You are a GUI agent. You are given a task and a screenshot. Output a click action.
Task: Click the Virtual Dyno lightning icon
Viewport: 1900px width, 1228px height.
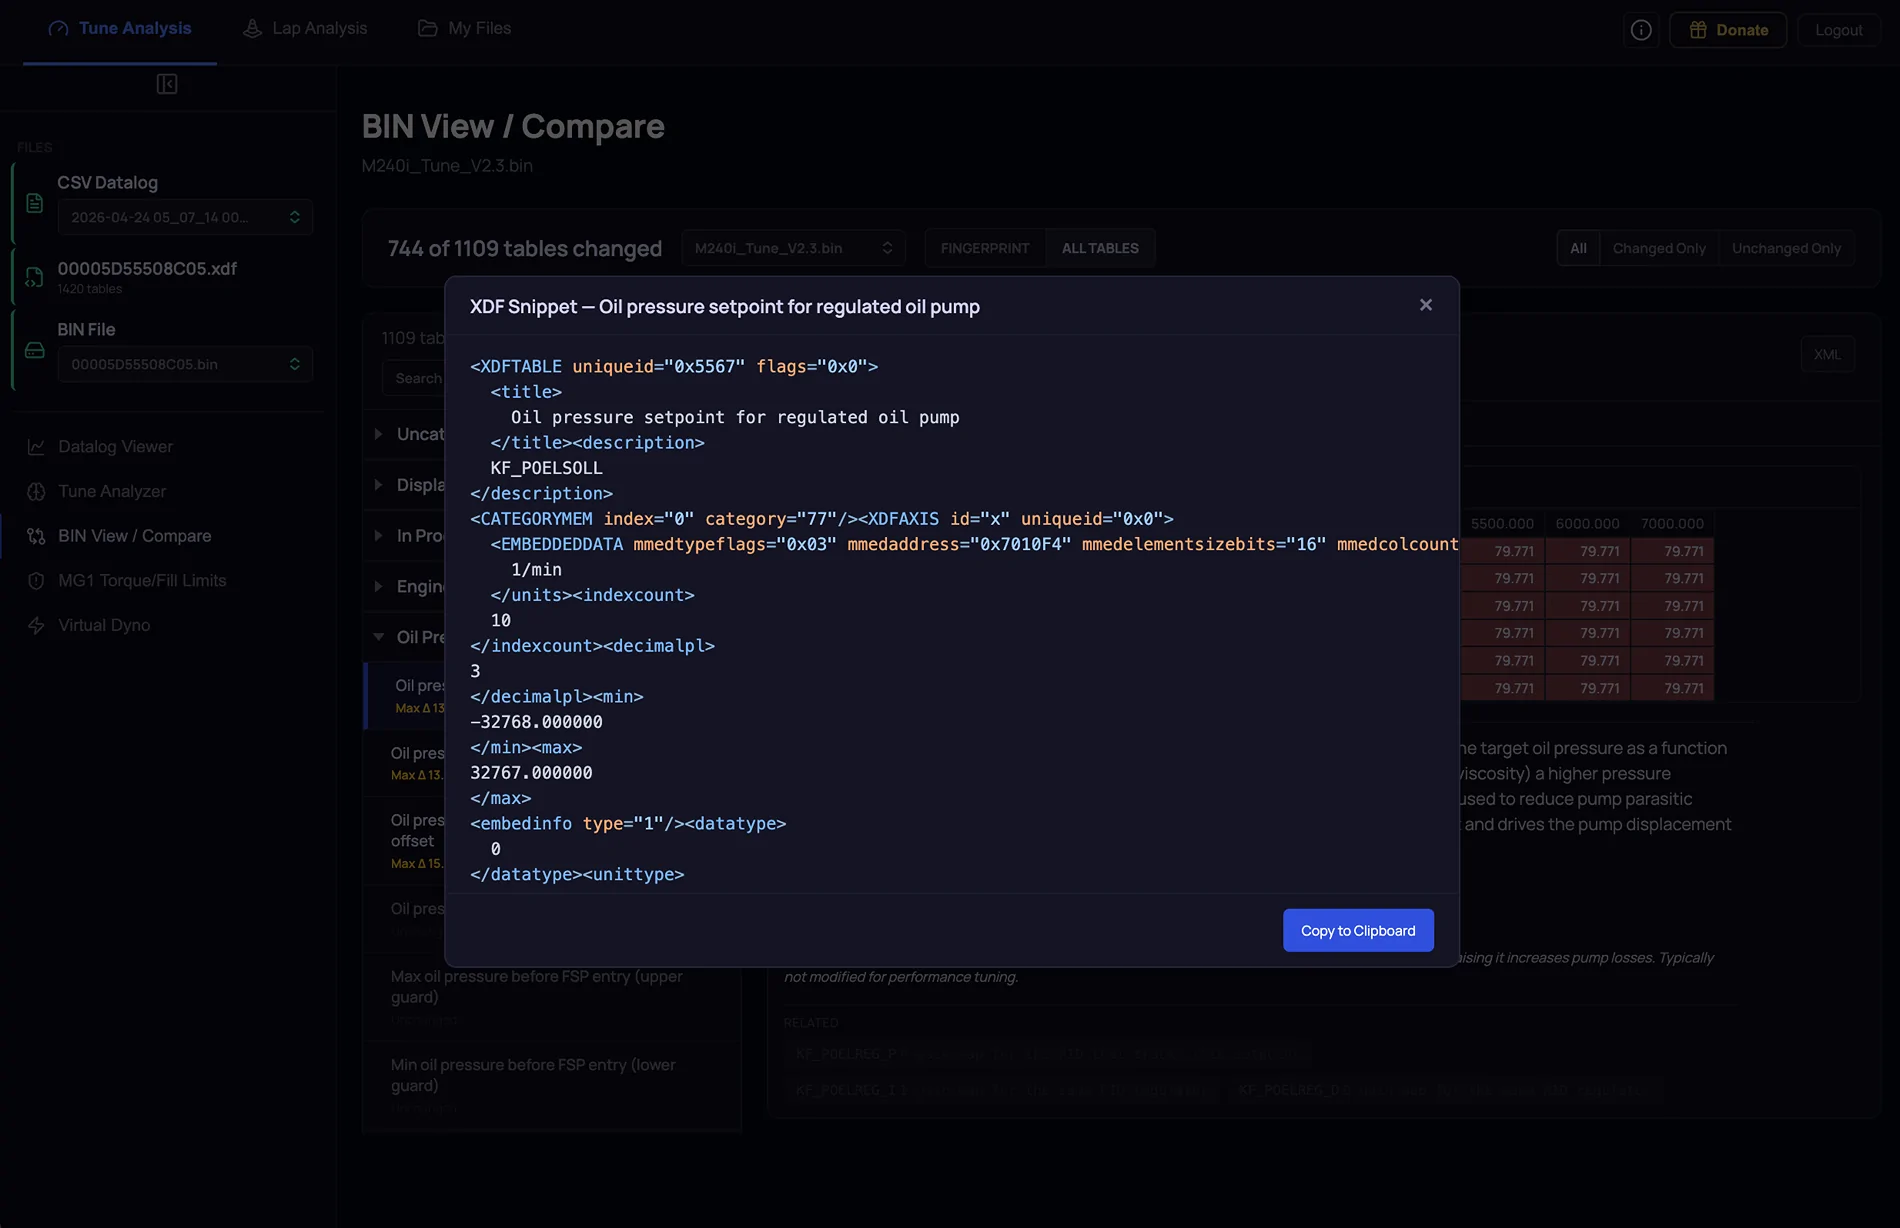click(x=36, y=625)
